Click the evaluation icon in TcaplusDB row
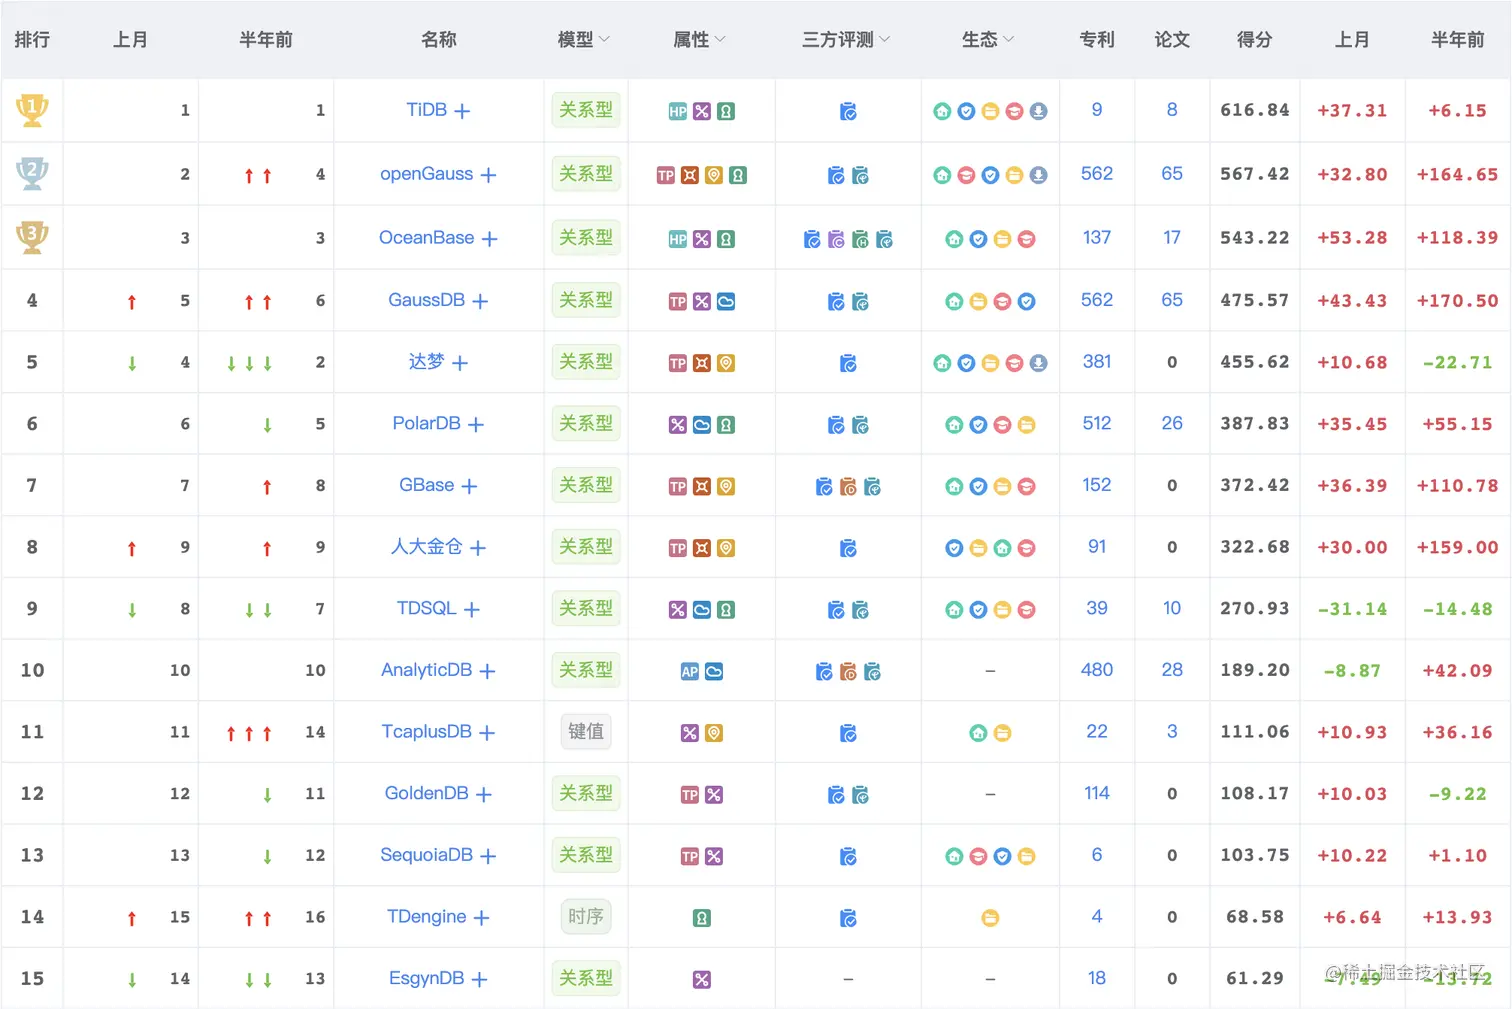This screenshot has height=1009, width=1512. [x=848, y=733]
